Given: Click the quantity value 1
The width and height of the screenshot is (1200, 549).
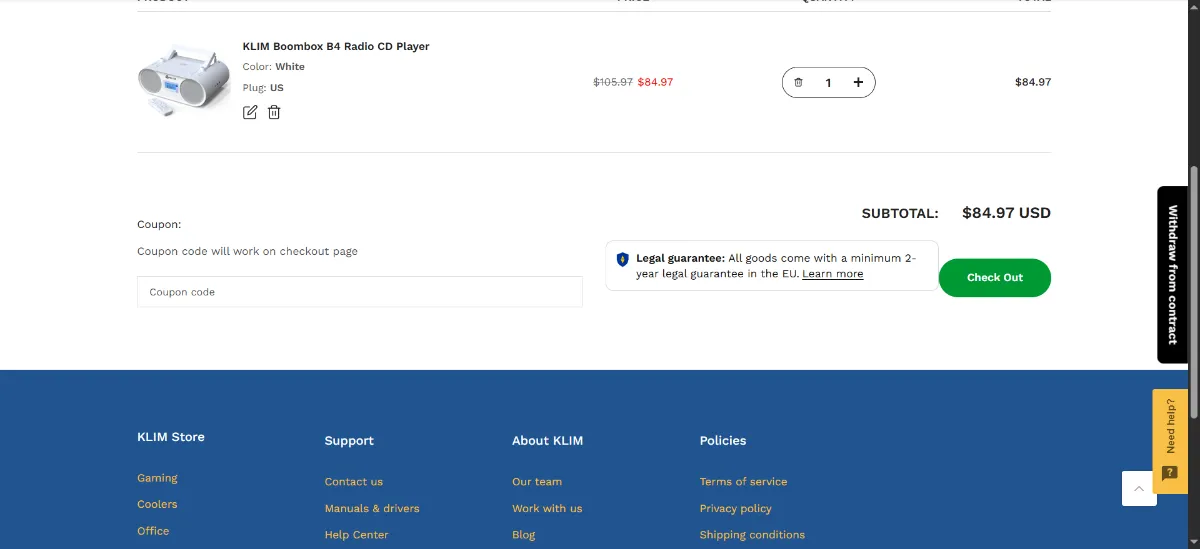Looking at the screenshot, I should tap(828, 83).
